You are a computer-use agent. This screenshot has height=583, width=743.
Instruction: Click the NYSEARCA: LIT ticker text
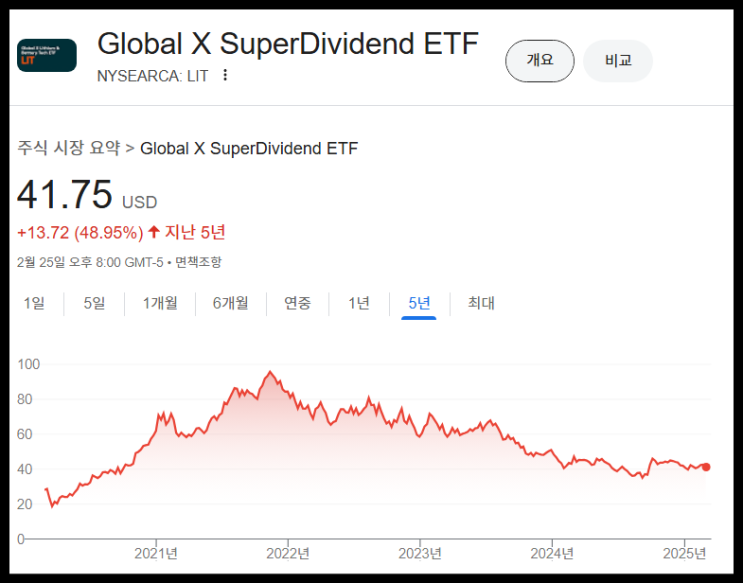[152, 75]
